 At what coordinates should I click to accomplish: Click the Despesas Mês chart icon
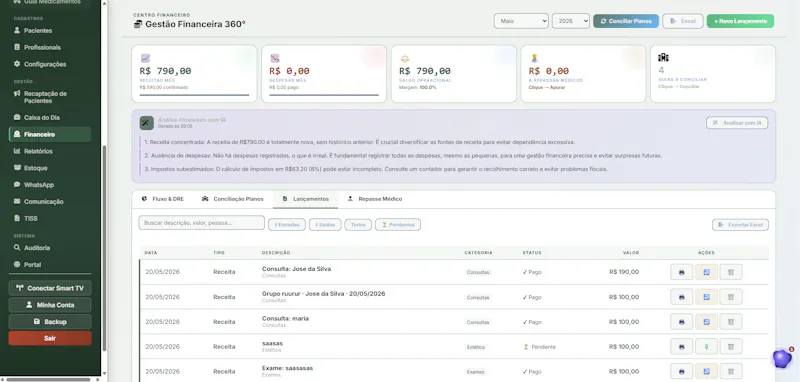pyautogui.click(x=275, y=58)
